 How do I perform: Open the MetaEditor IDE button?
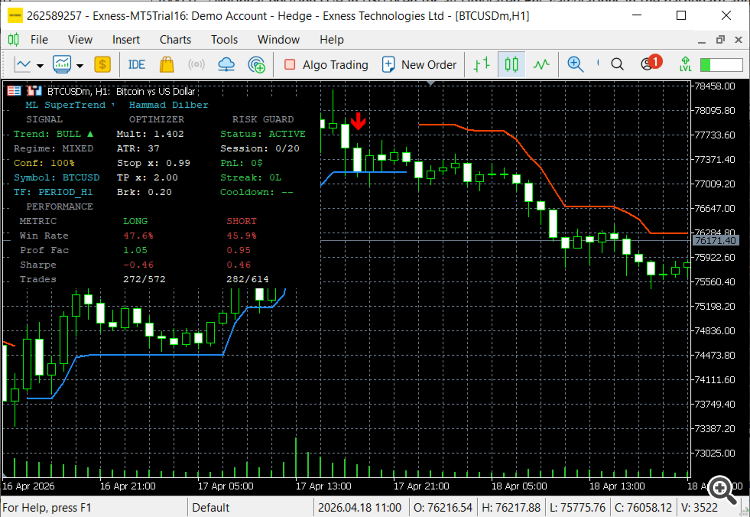[x=136, y=64]
